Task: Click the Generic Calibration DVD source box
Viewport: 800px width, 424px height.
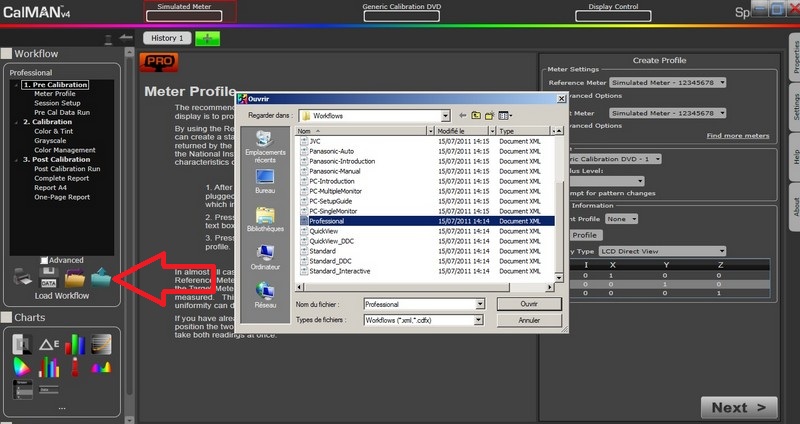Action: tap(402, 16)
